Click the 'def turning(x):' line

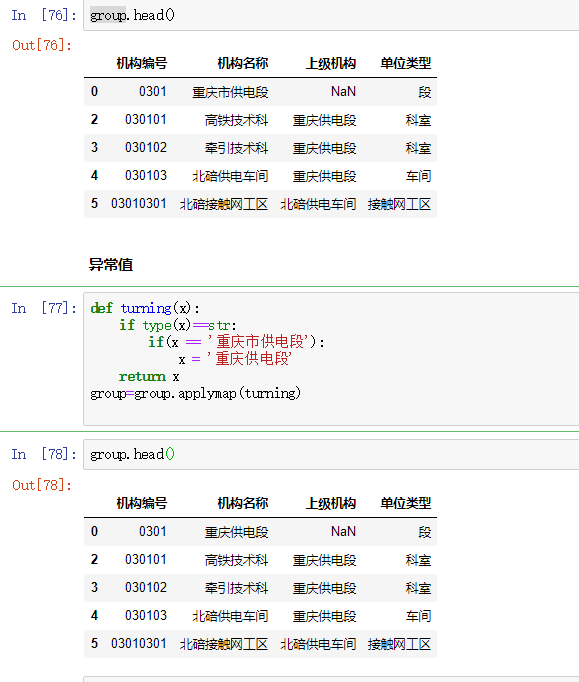pos(145,308)
